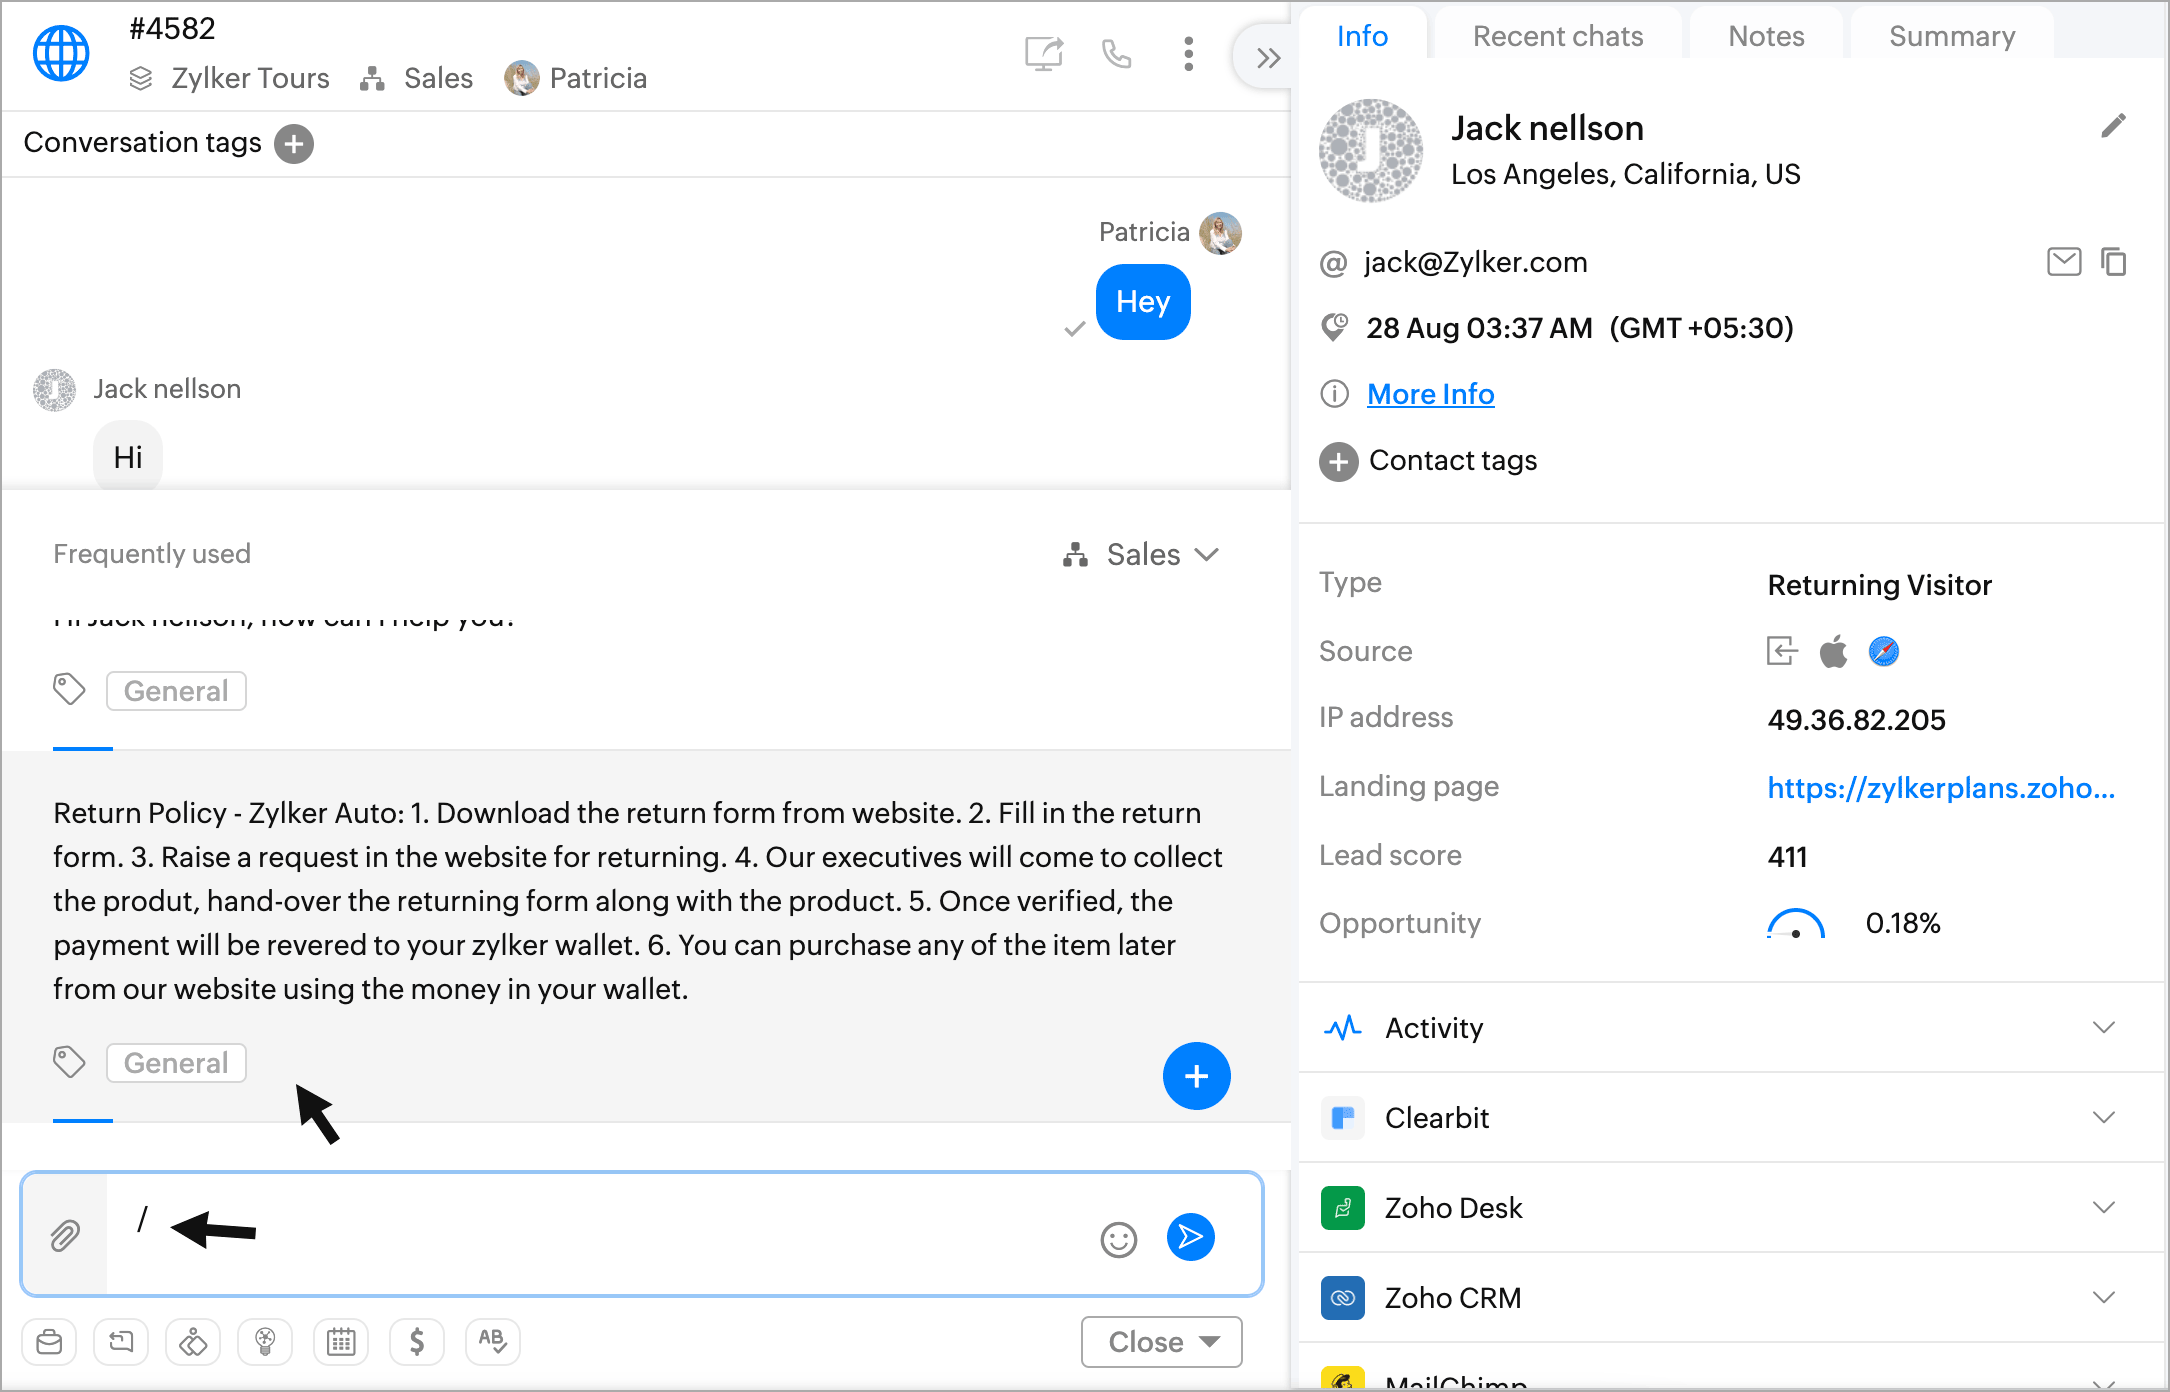Click the calendar icon in bottom toolbar
Screen dimensions: 2170x1392
(341, 1341)
